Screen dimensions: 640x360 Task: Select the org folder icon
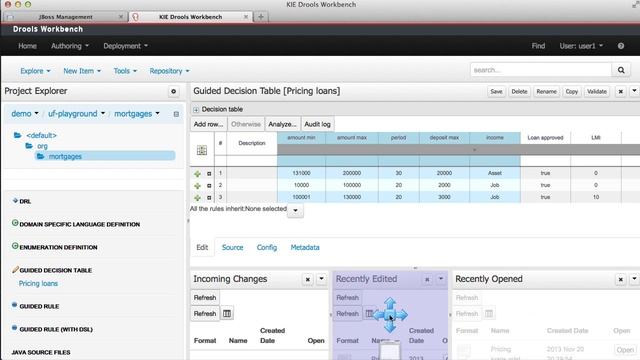point(29,146)
